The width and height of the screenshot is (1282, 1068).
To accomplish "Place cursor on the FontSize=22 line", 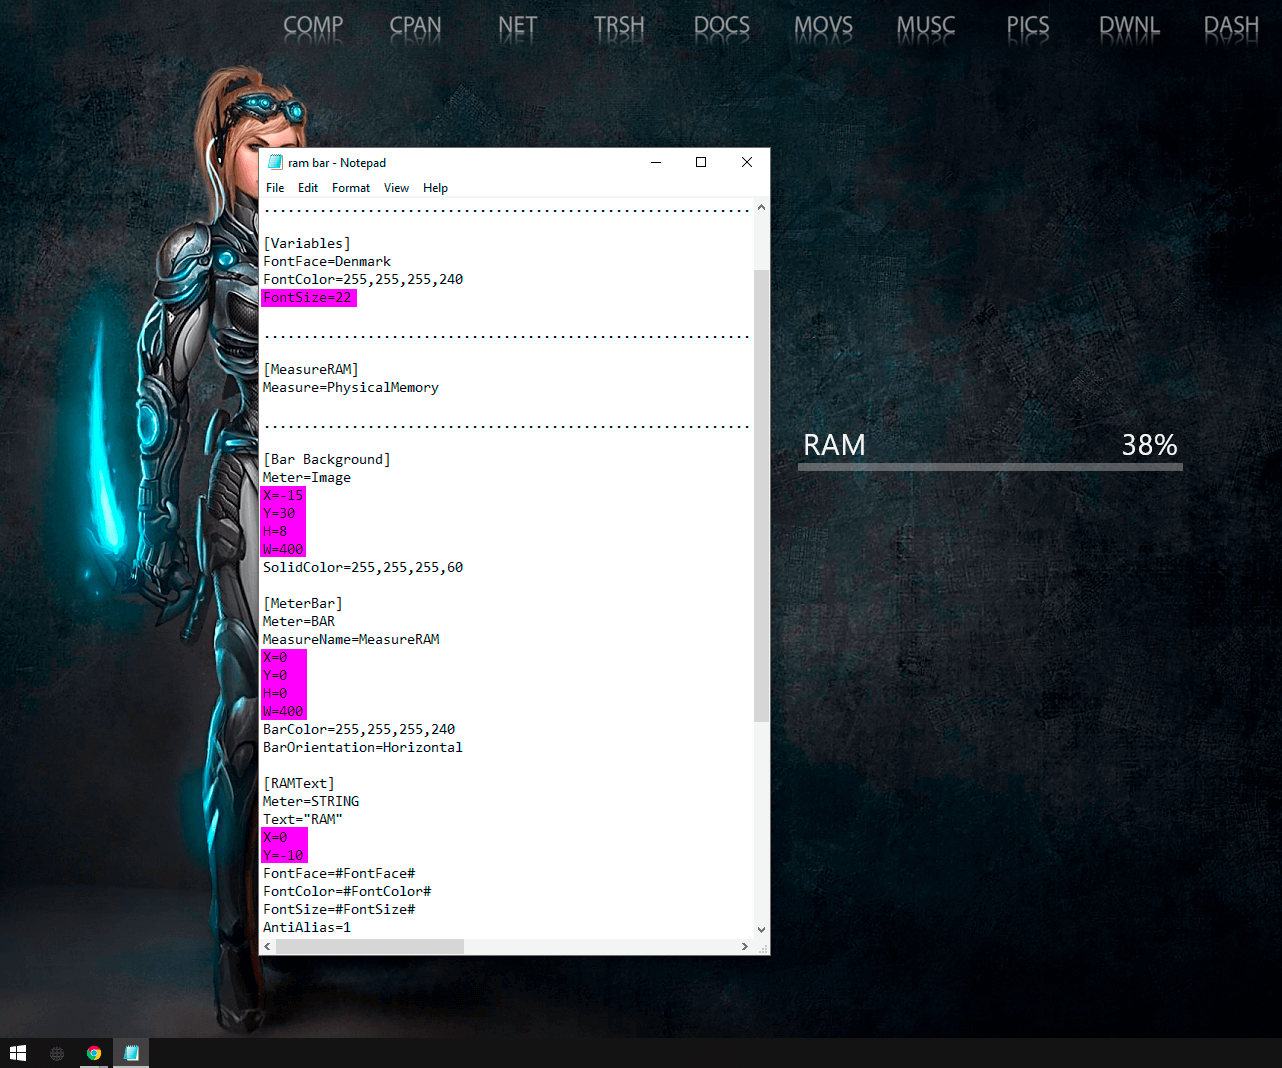I will [x=308, y=298].
